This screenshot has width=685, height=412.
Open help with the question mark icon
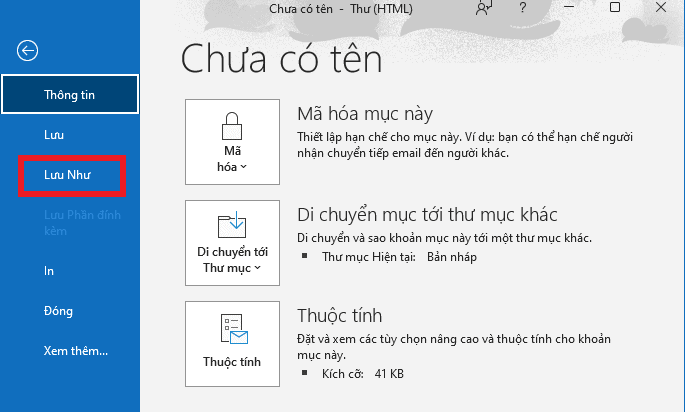point(522,7)
